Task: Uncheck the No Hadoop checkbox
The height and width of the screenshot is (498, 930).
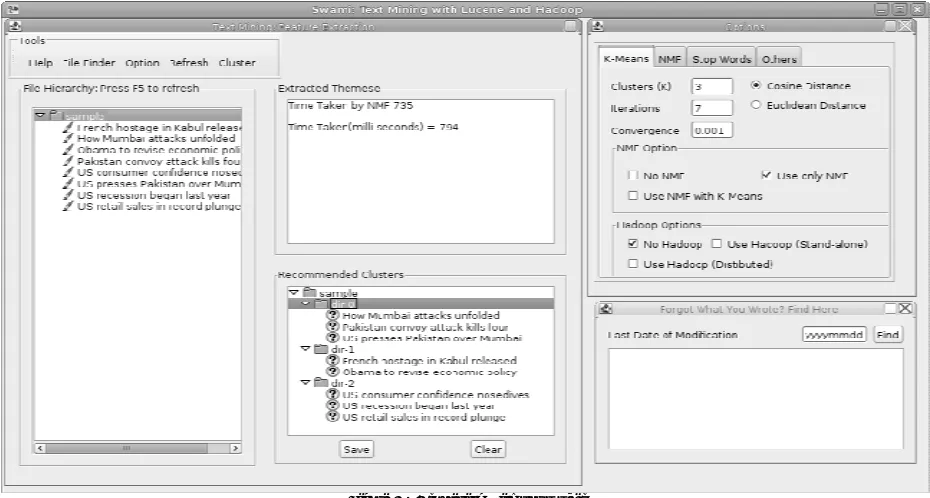Action: click(633, 244)
